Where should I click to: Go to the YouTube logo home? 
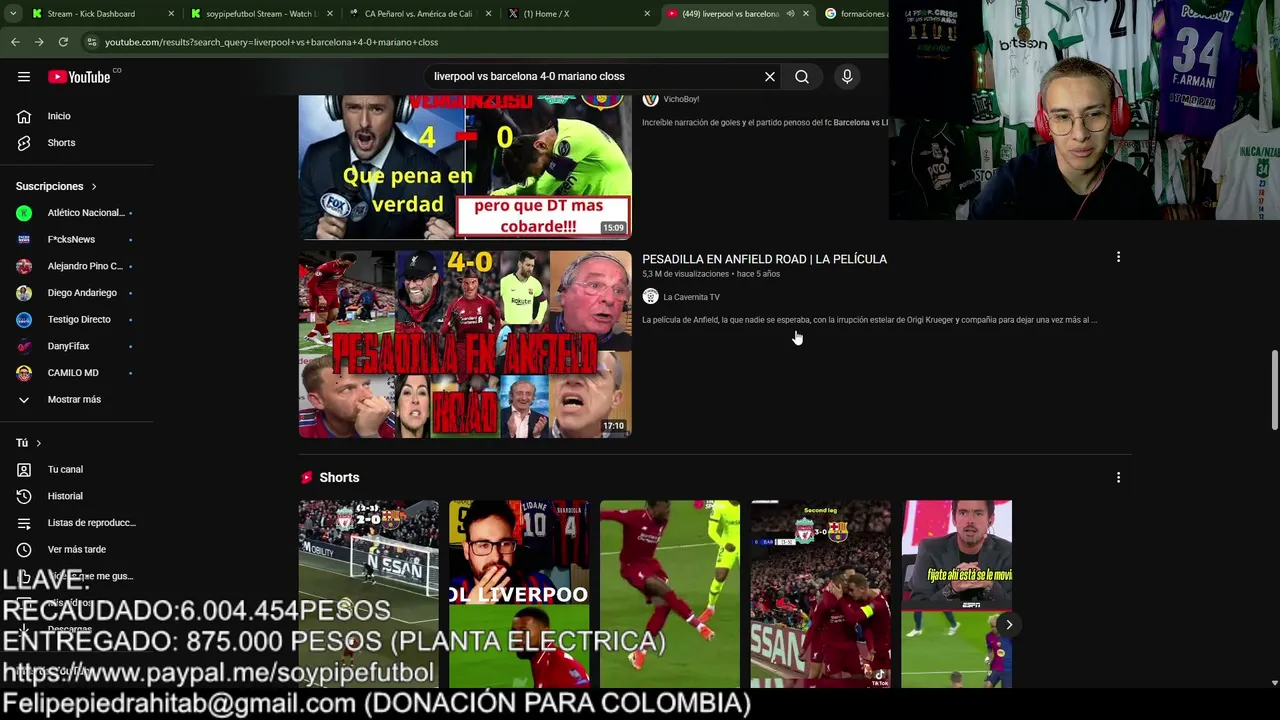pyautogui.click(x=79, y=77)
